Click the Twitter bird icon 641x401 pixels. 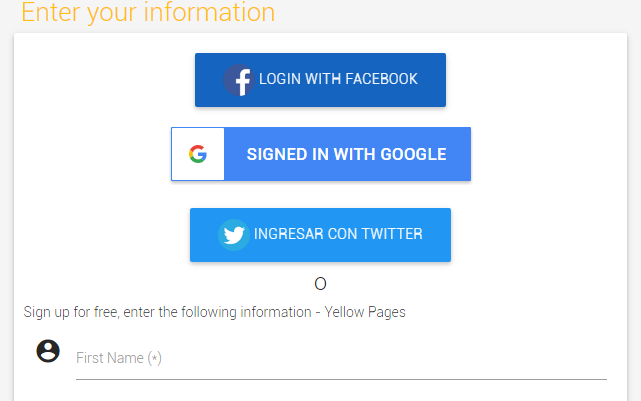(x=234, y=235)
